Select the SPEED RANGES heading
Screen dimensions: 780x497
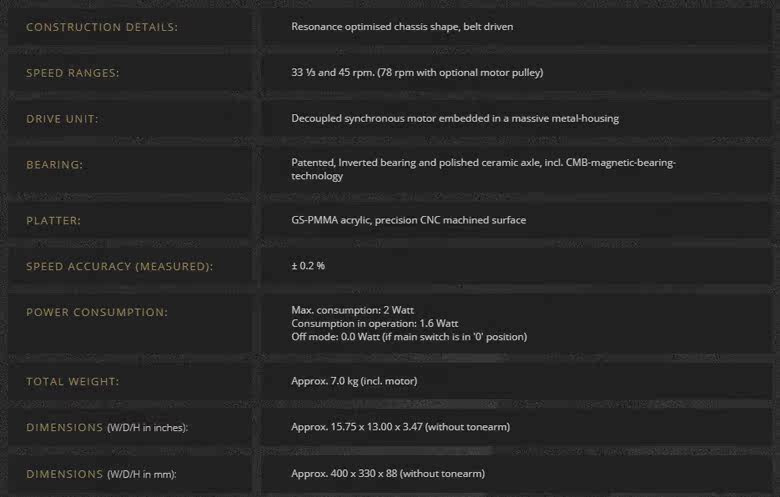tap(73, 73)
